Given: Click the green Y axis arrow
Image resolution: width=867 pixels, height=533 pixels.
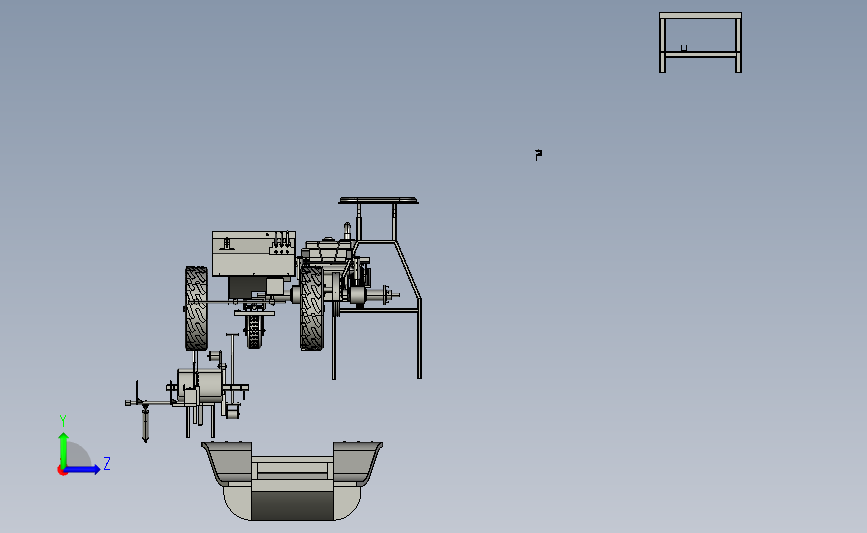Looking at the screenshot, I should (x=63, y=450).
